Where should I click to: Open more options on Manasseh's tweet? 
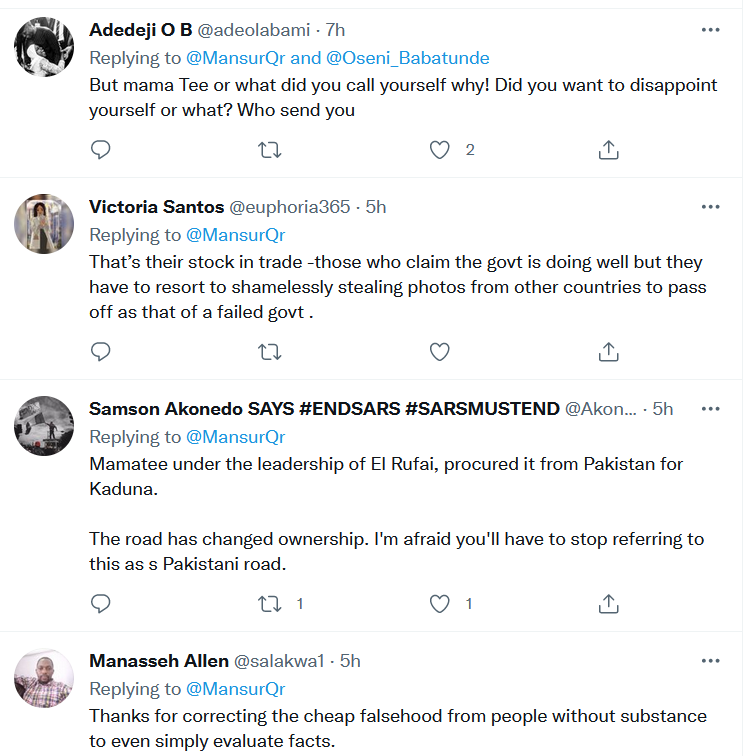coord(710,661)
